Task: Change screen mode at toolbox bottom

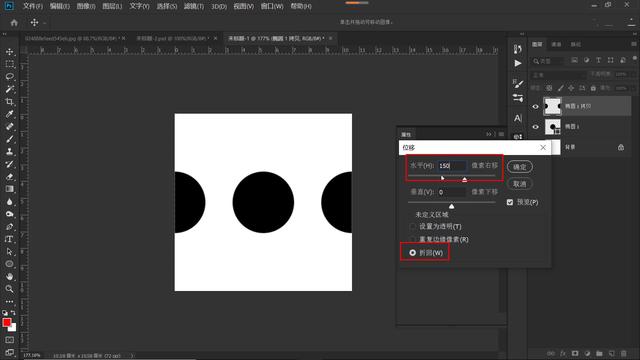Action: (x=9, y=352)
